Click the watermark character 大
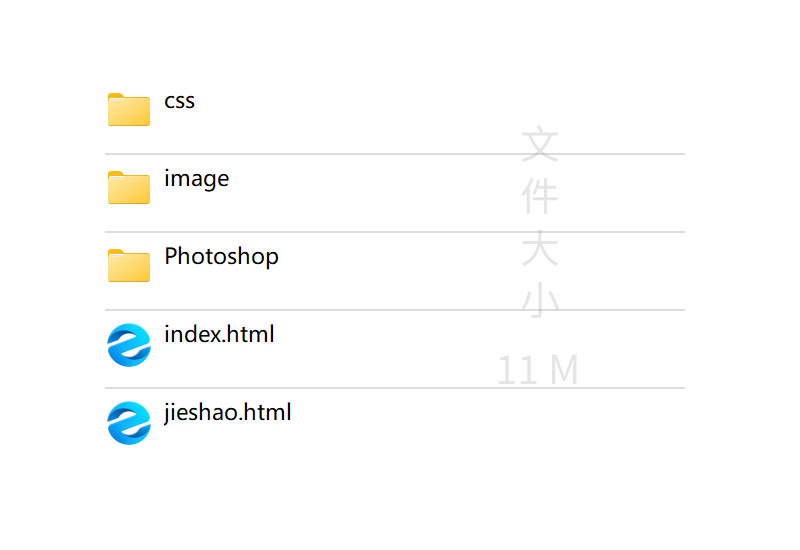800x550 pixels. coord(540,249)
